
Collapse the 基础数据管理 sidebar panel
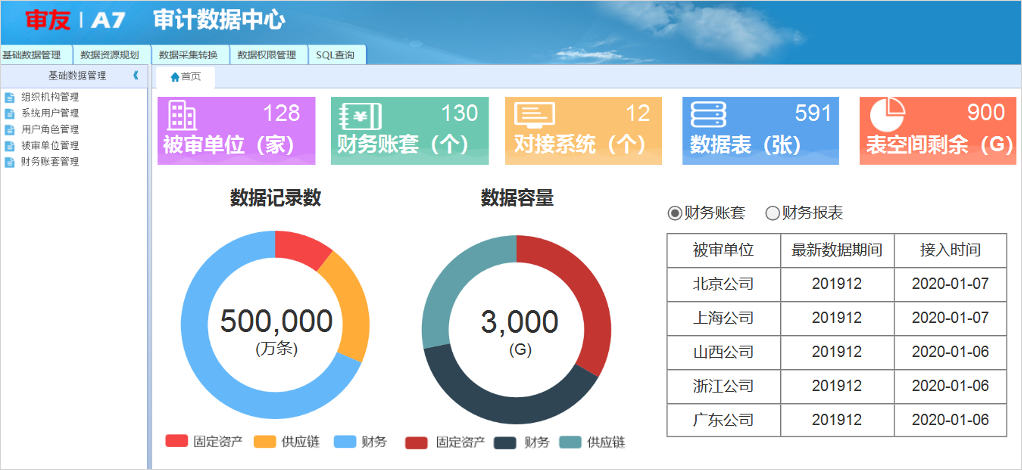136,75
